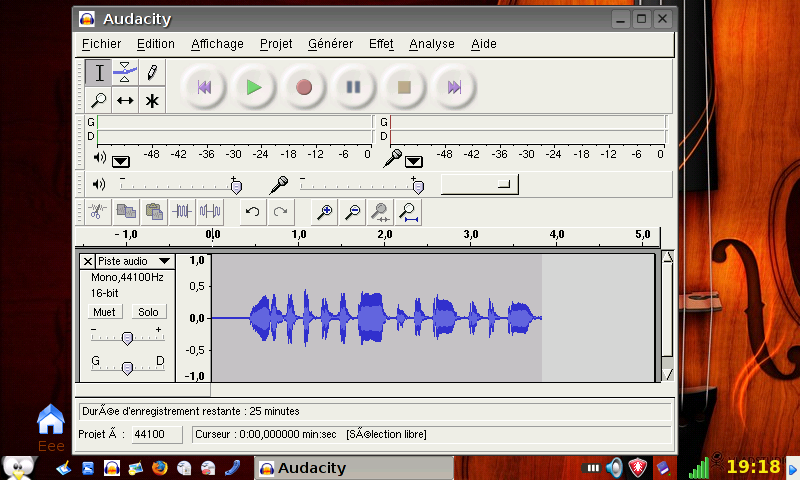Select the Zoom magnifier tool

pyautogui.click(x=99, y=100)
